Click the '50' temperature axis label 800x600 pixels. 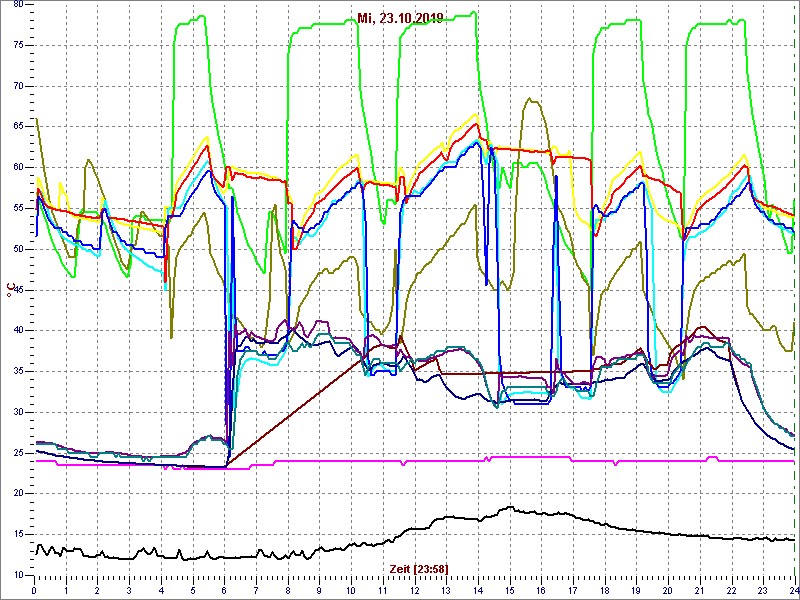[x=17, y=249]
